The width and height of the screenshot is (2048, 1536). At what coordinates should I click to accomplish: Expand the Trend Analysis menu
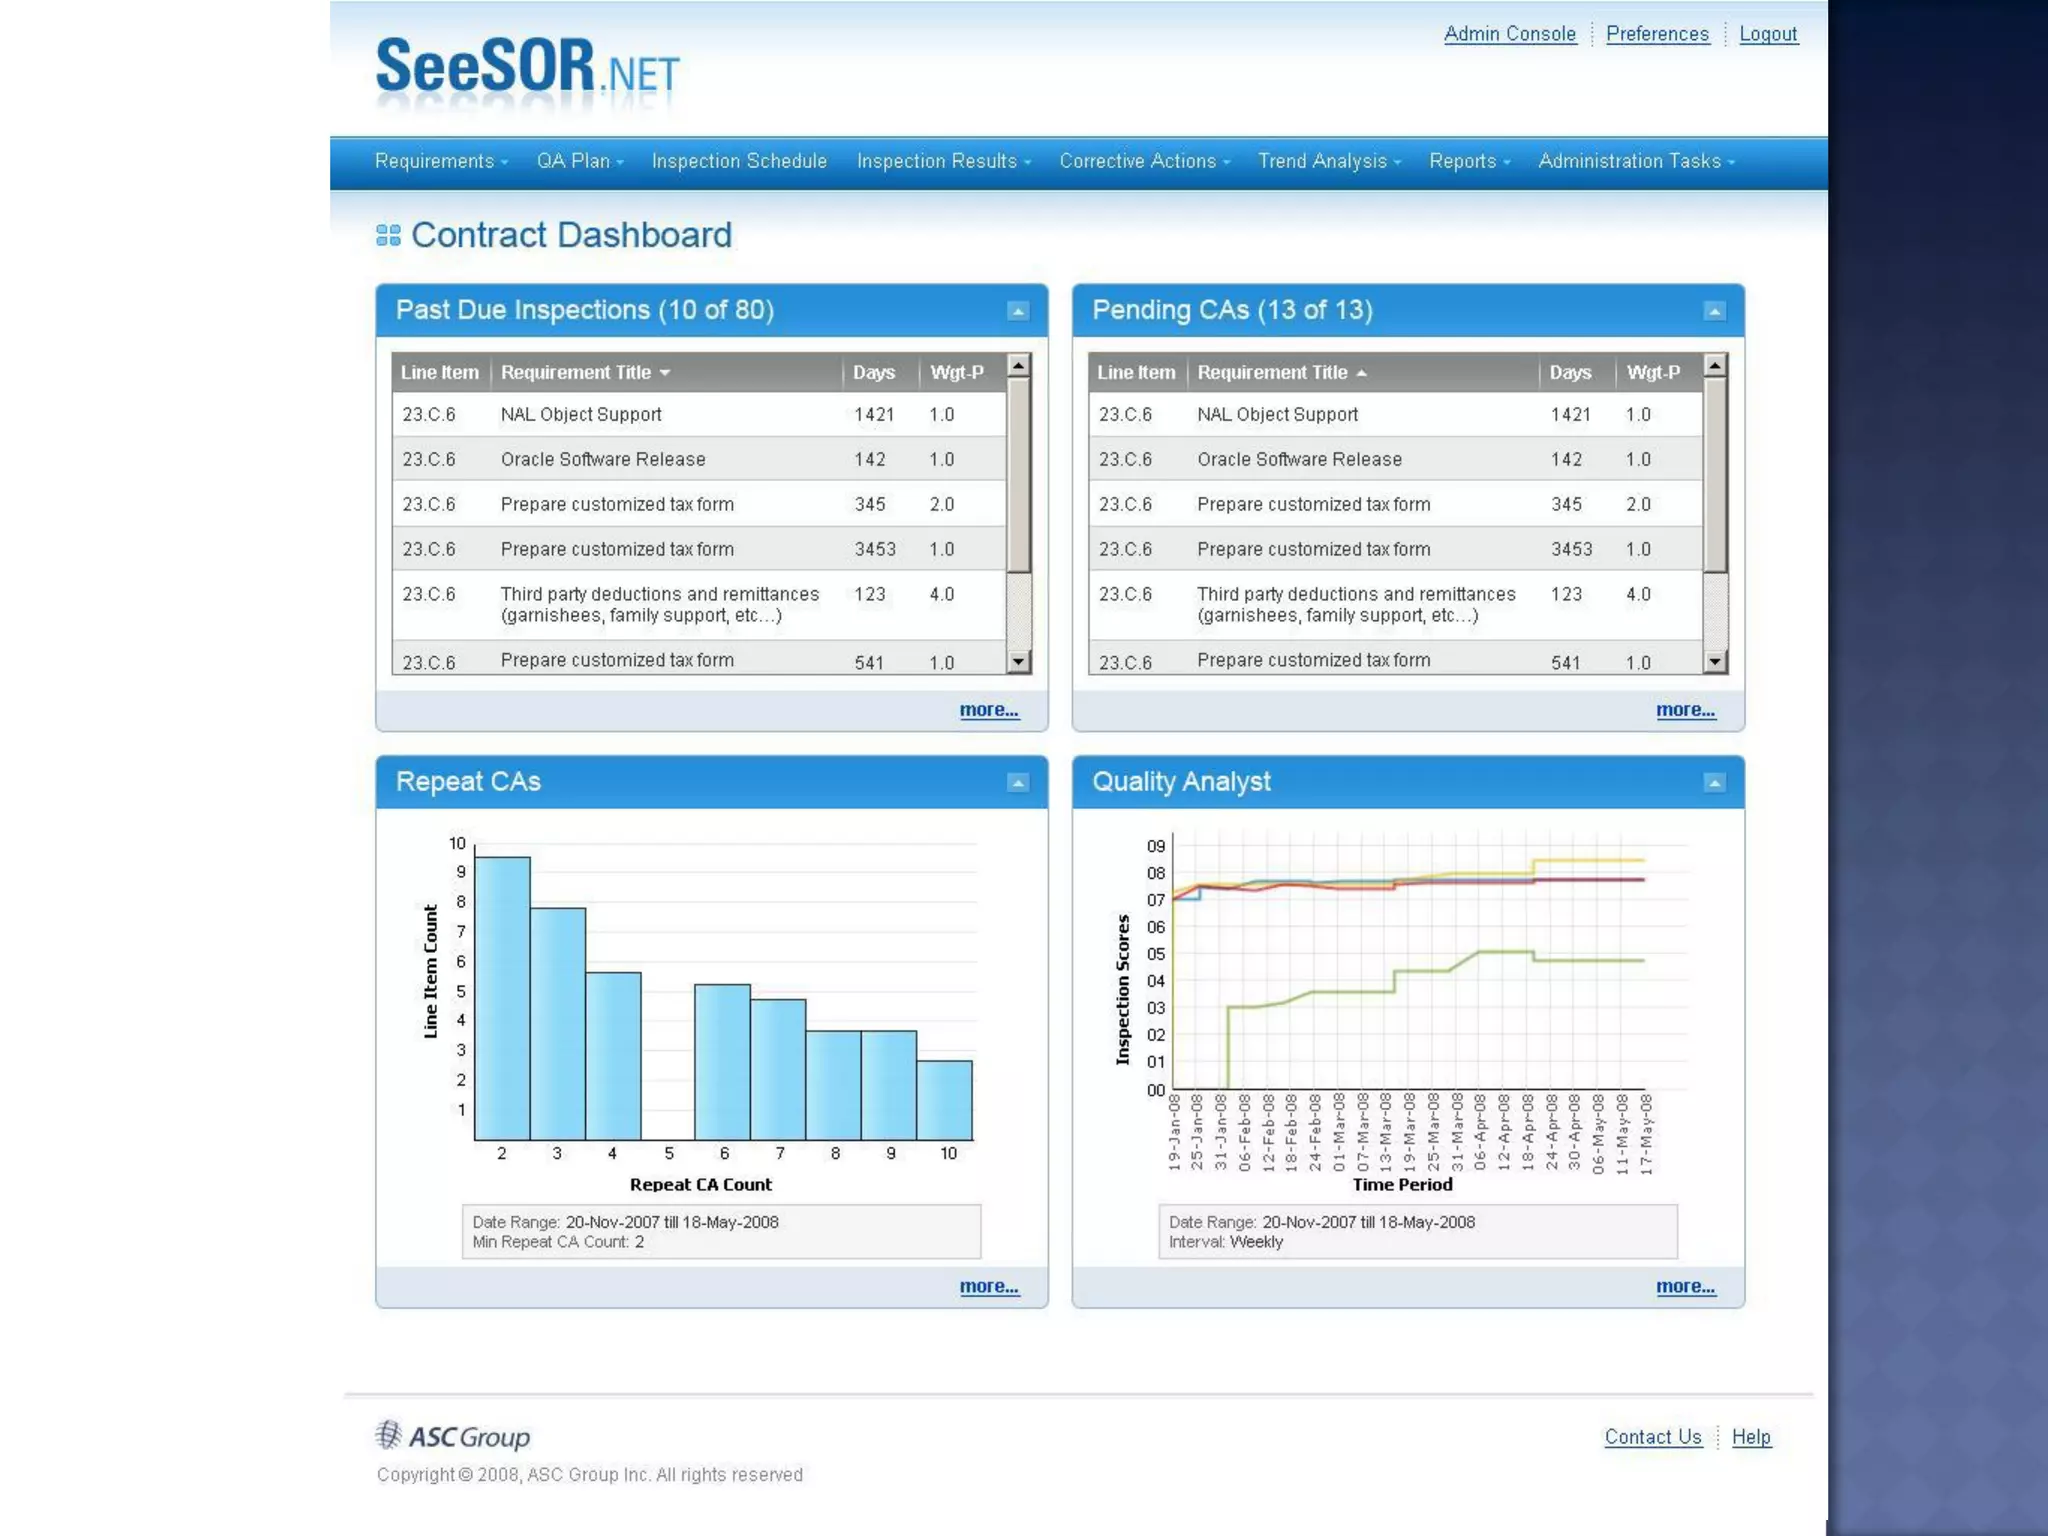(x=1328, y=162)
